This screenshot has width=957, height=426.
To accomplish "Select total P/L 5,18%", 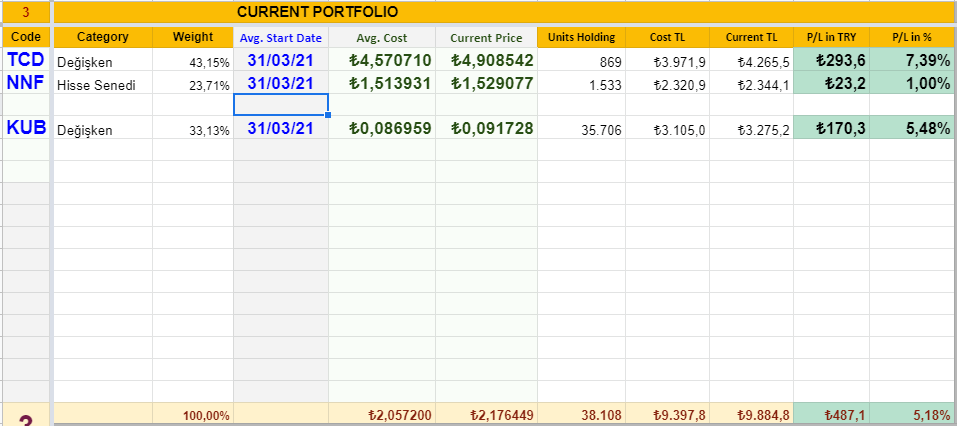I will [912, 414].
